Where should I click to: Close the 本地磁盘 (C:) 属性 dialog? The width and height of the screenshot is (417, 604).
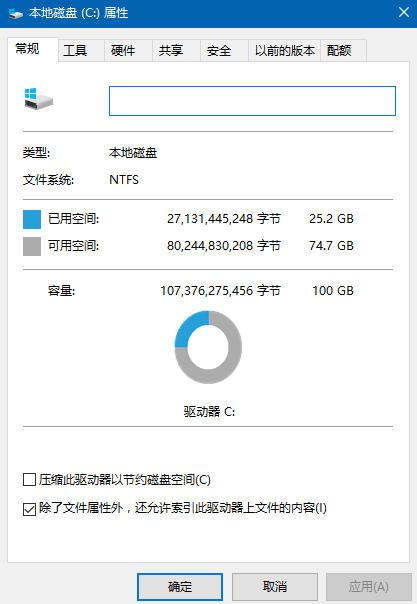pos(404,13)
